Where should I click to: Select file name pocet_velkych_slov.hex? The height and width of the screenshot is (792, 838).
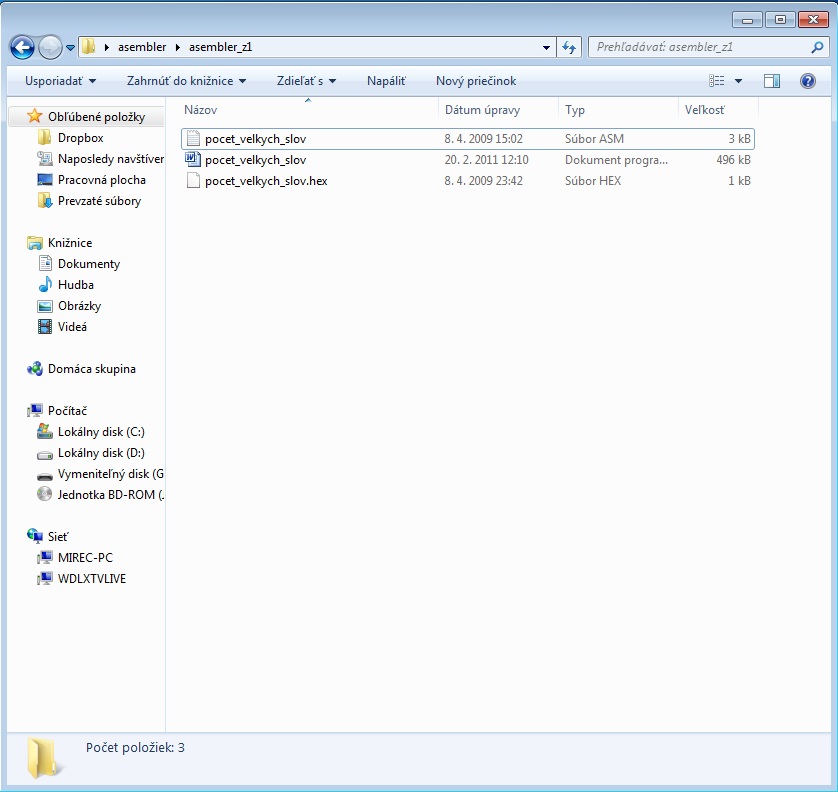[266, 181]
